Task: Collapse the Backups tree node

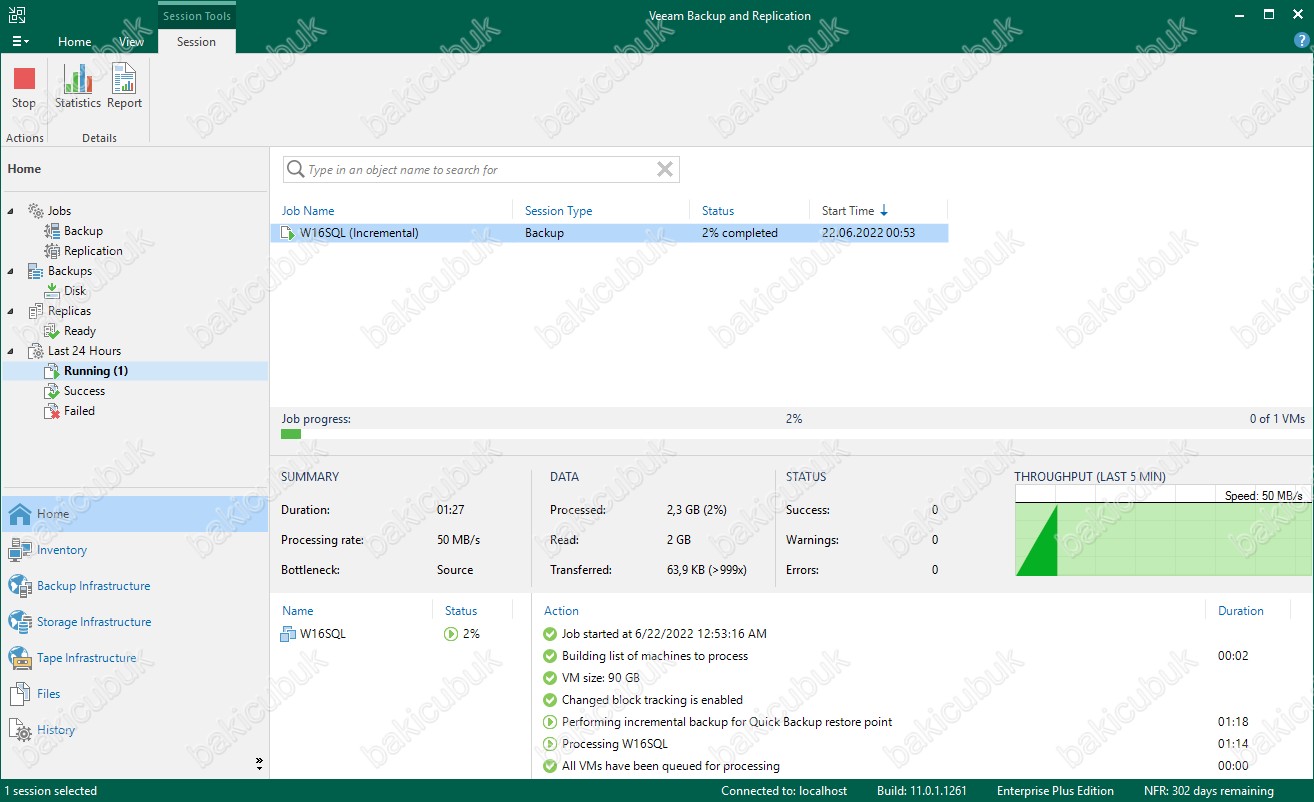Action: tap(11, 271)
